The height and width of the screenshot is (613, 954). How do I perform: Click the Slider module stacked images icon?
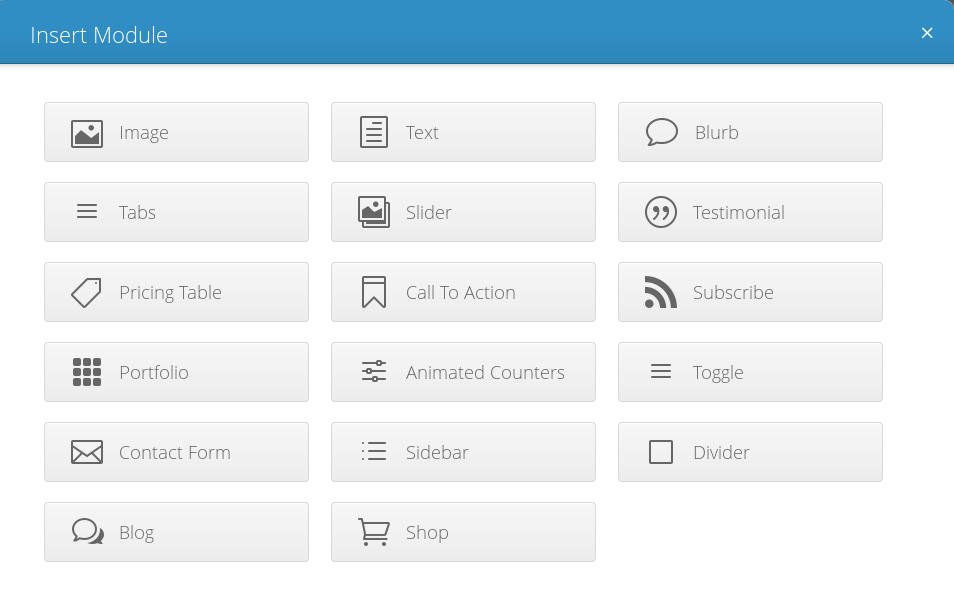[x=374, y=212]
